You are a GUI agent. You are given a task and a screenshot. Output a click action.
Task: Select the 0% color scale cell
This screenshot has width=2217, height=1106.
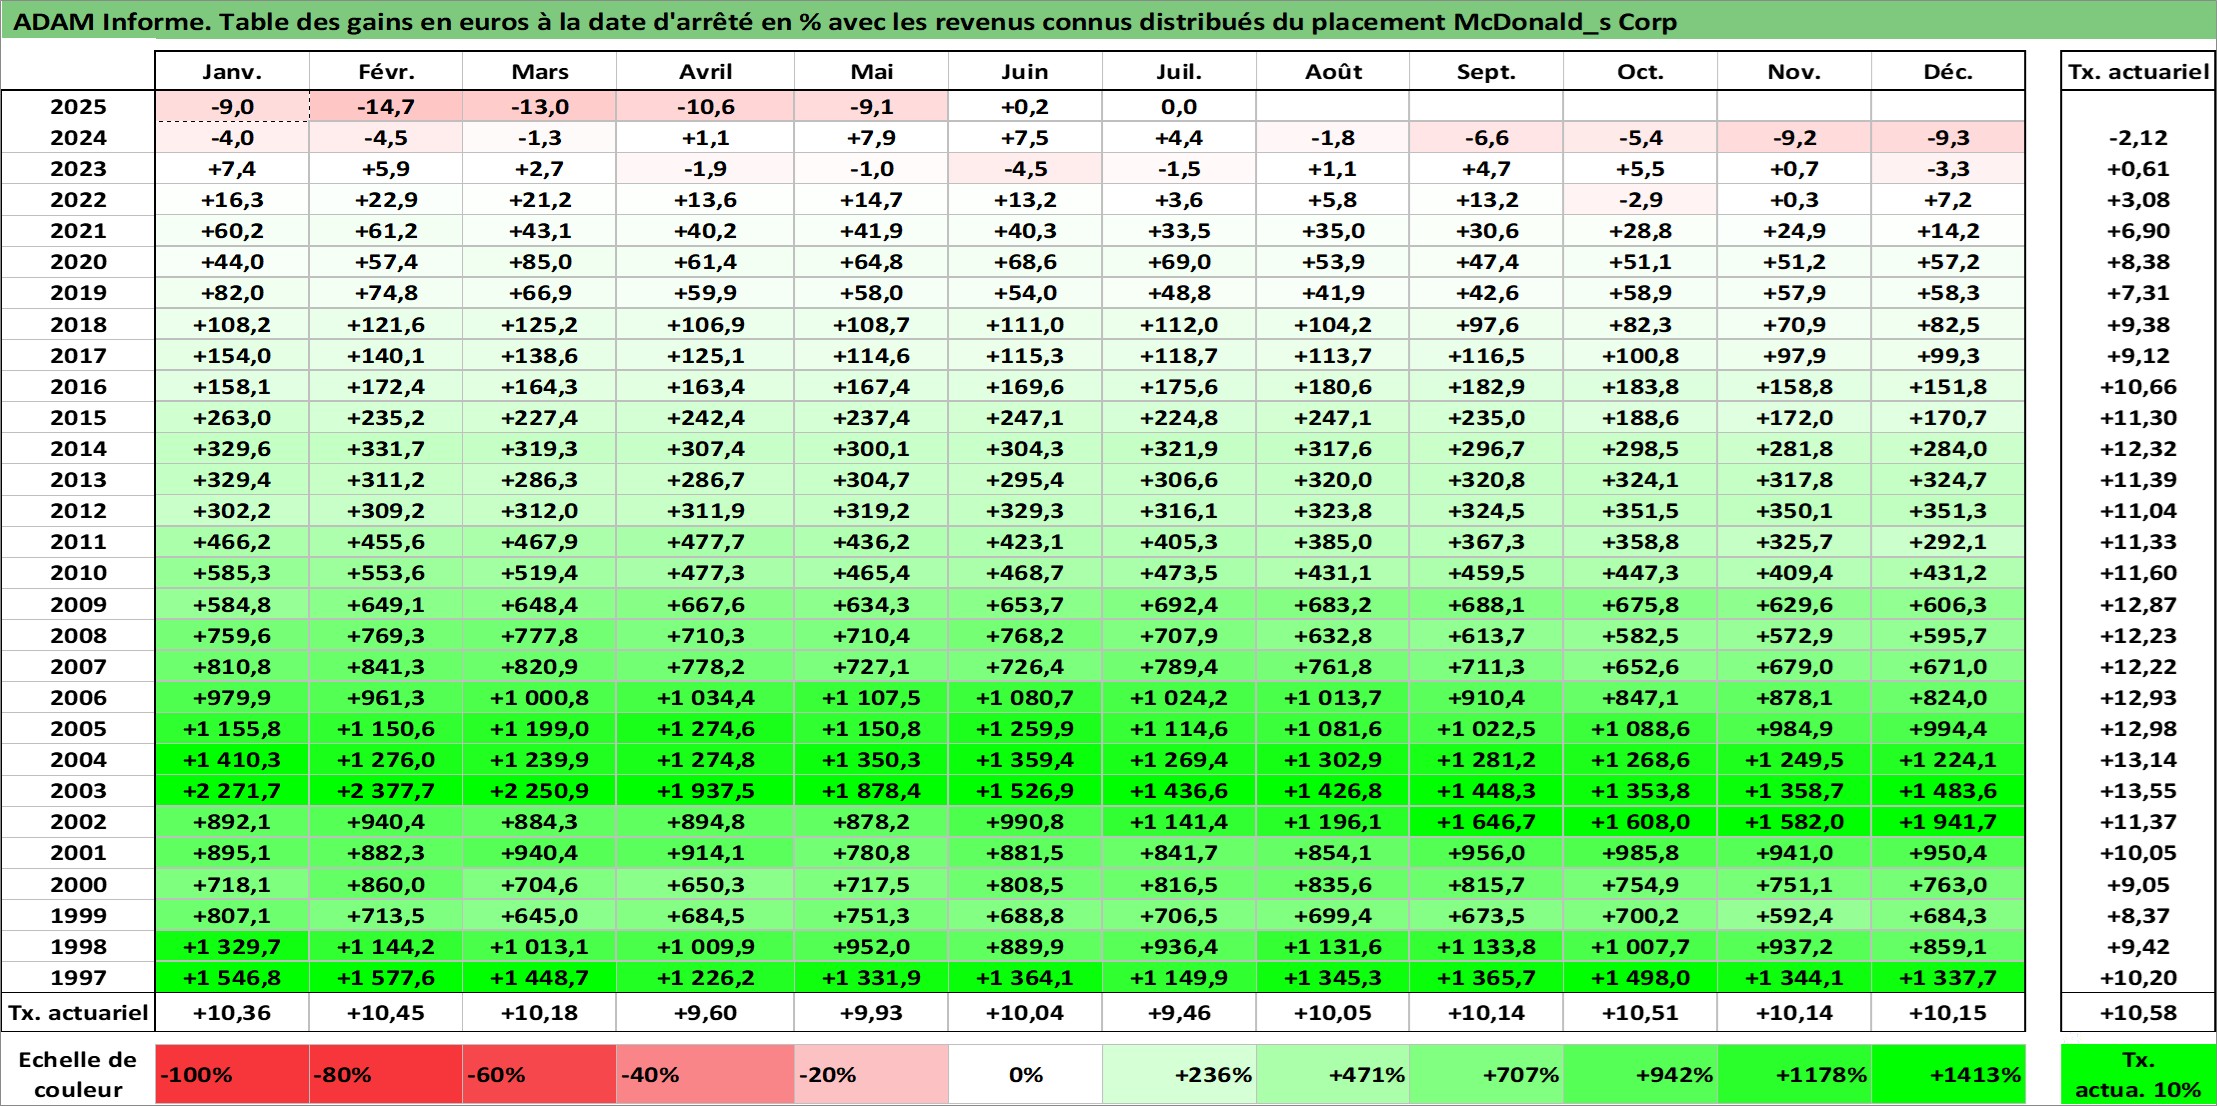(x=1025, y=1075)
